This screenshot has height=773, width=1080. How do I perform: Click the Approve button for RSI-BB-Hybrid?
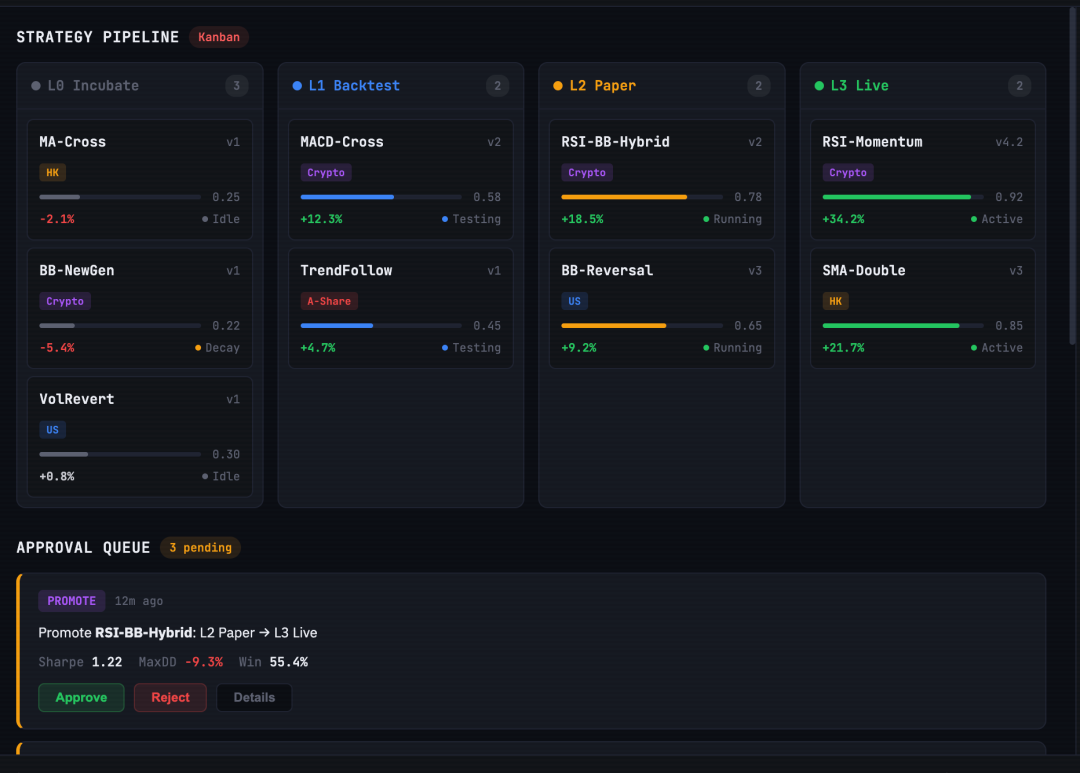tap(81, 697)
